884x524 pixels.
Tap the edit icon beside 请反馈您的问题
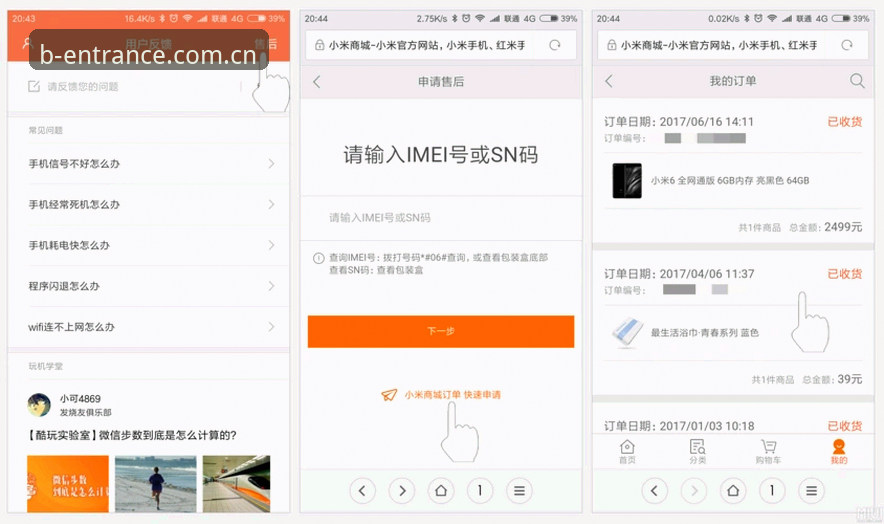click(34, 86)
